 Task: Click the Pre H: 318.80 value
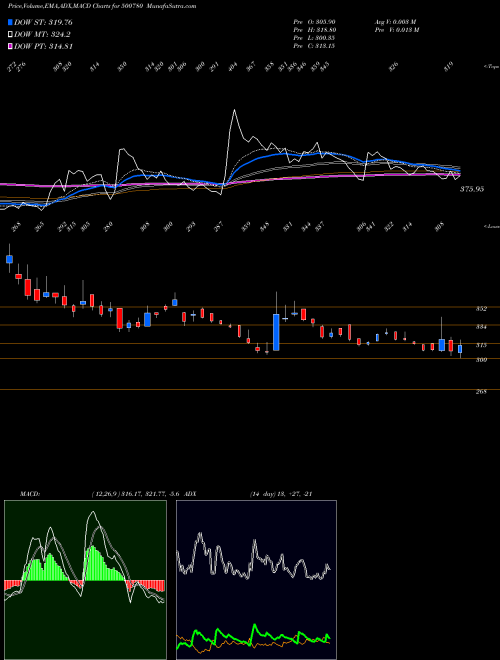314,30
